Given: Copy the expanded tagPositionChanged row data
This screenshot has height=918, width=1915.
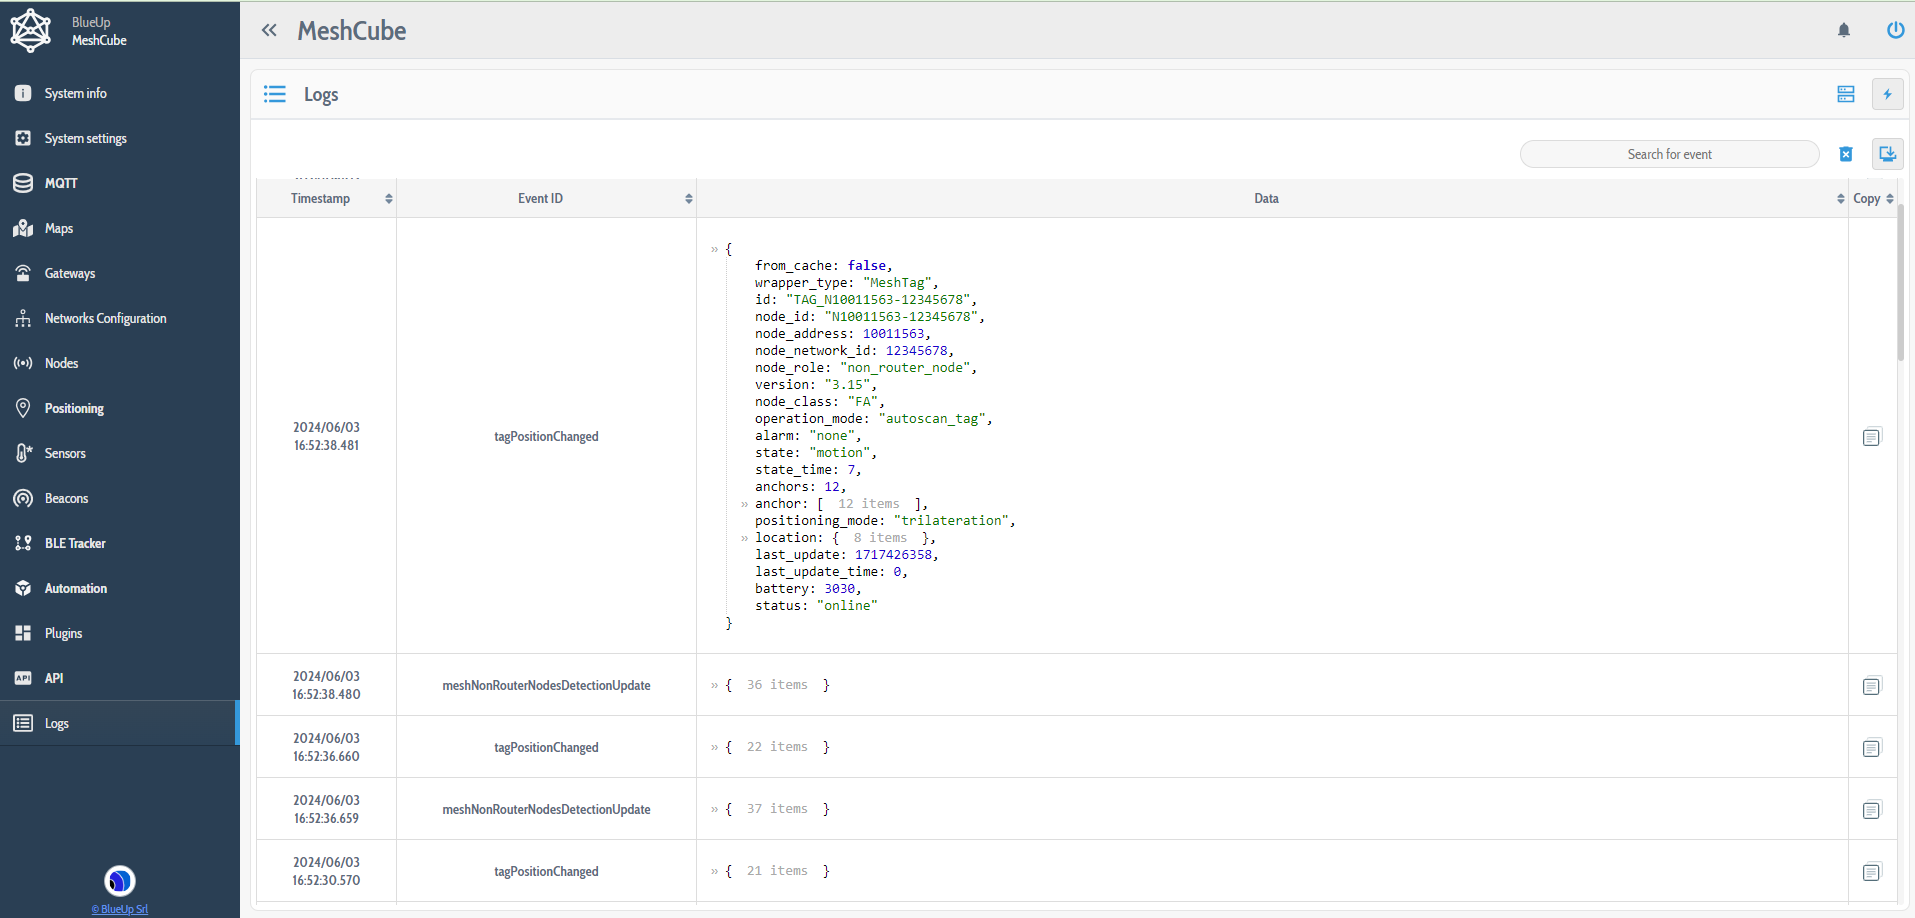Looking at the screenshot, I should [x=1871, y=437].
